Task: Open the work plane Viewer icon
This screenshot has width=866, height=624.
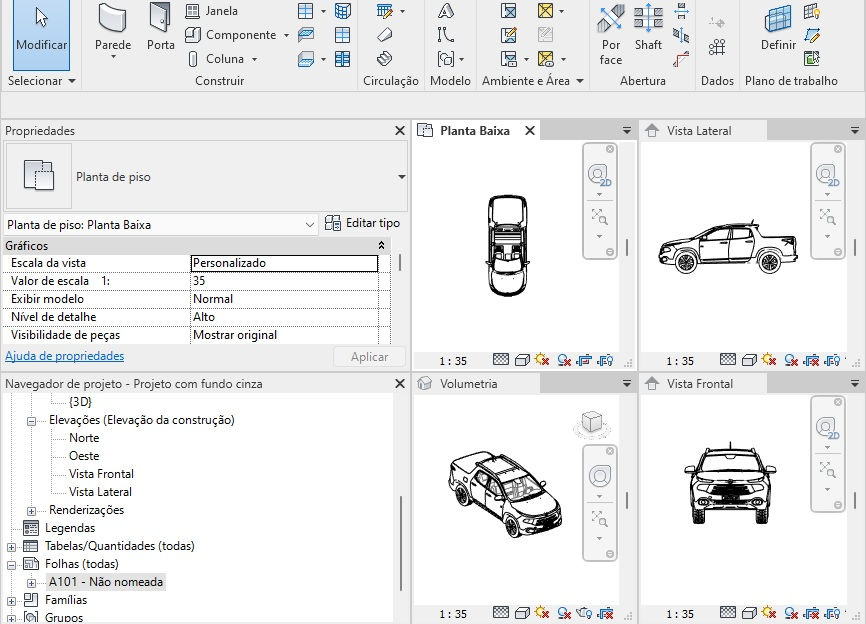Action: 812,59
